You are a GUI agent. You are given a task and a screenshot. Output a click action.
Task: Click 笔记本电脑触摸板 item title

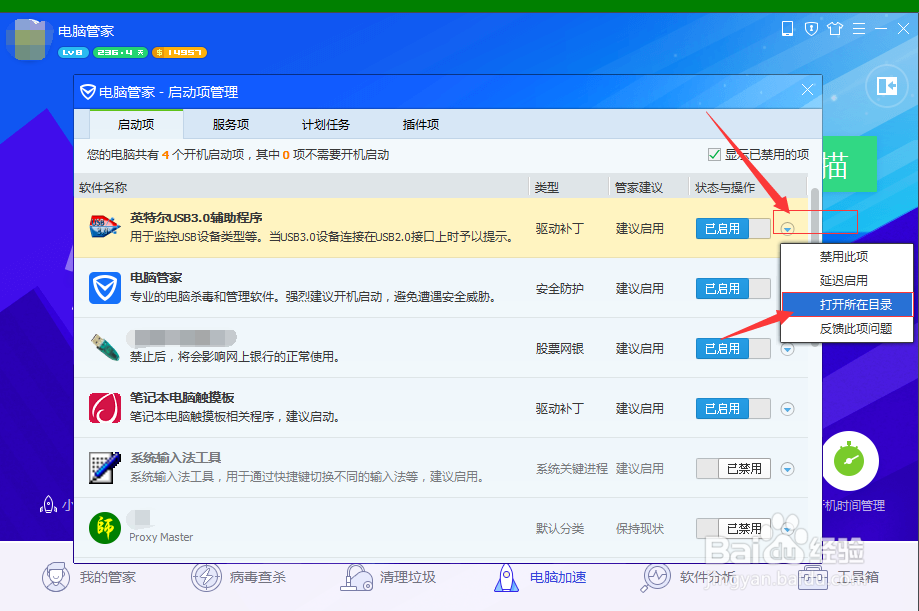click(182, 398)
